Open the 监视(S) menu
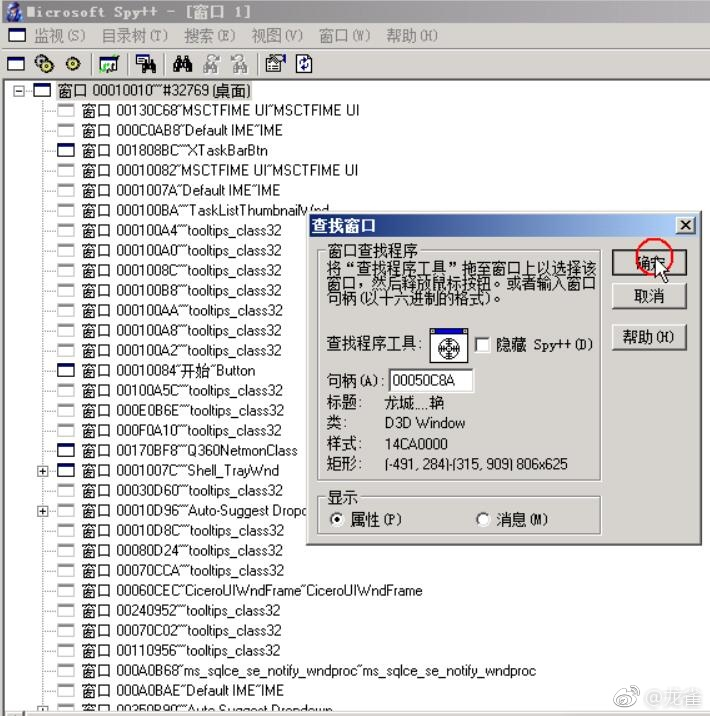This screenshot has width=710, height=716. click(x=60, y=36)
